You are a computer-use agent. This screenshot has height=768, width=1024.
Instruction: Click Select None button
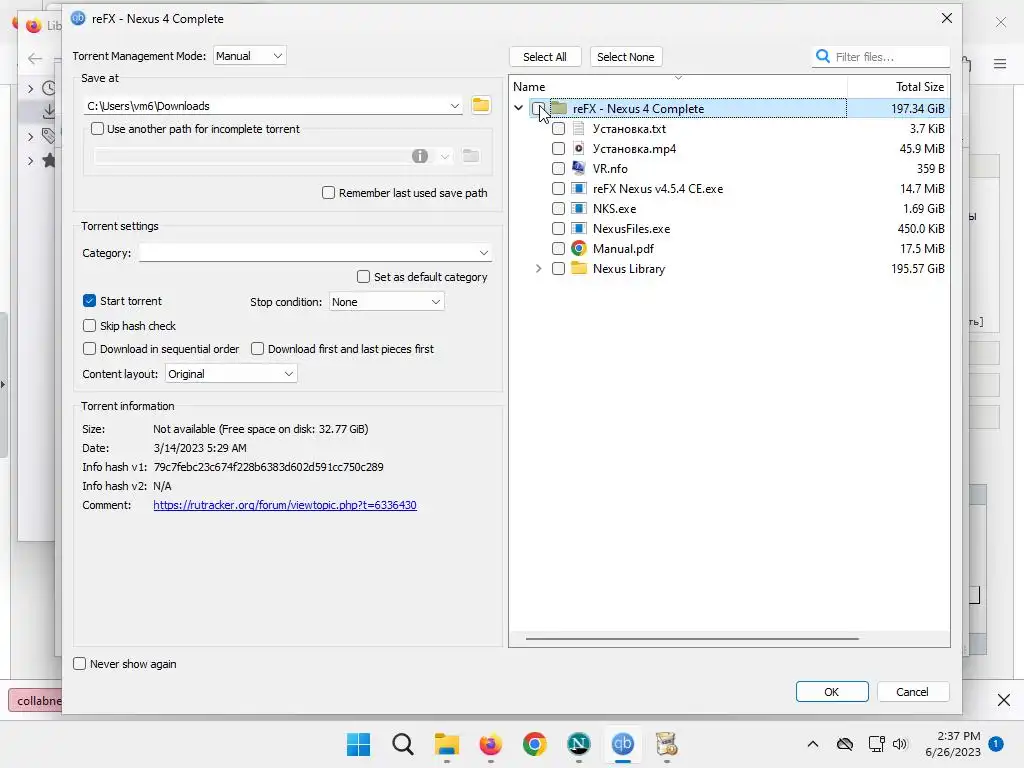(x=626, y=57)
